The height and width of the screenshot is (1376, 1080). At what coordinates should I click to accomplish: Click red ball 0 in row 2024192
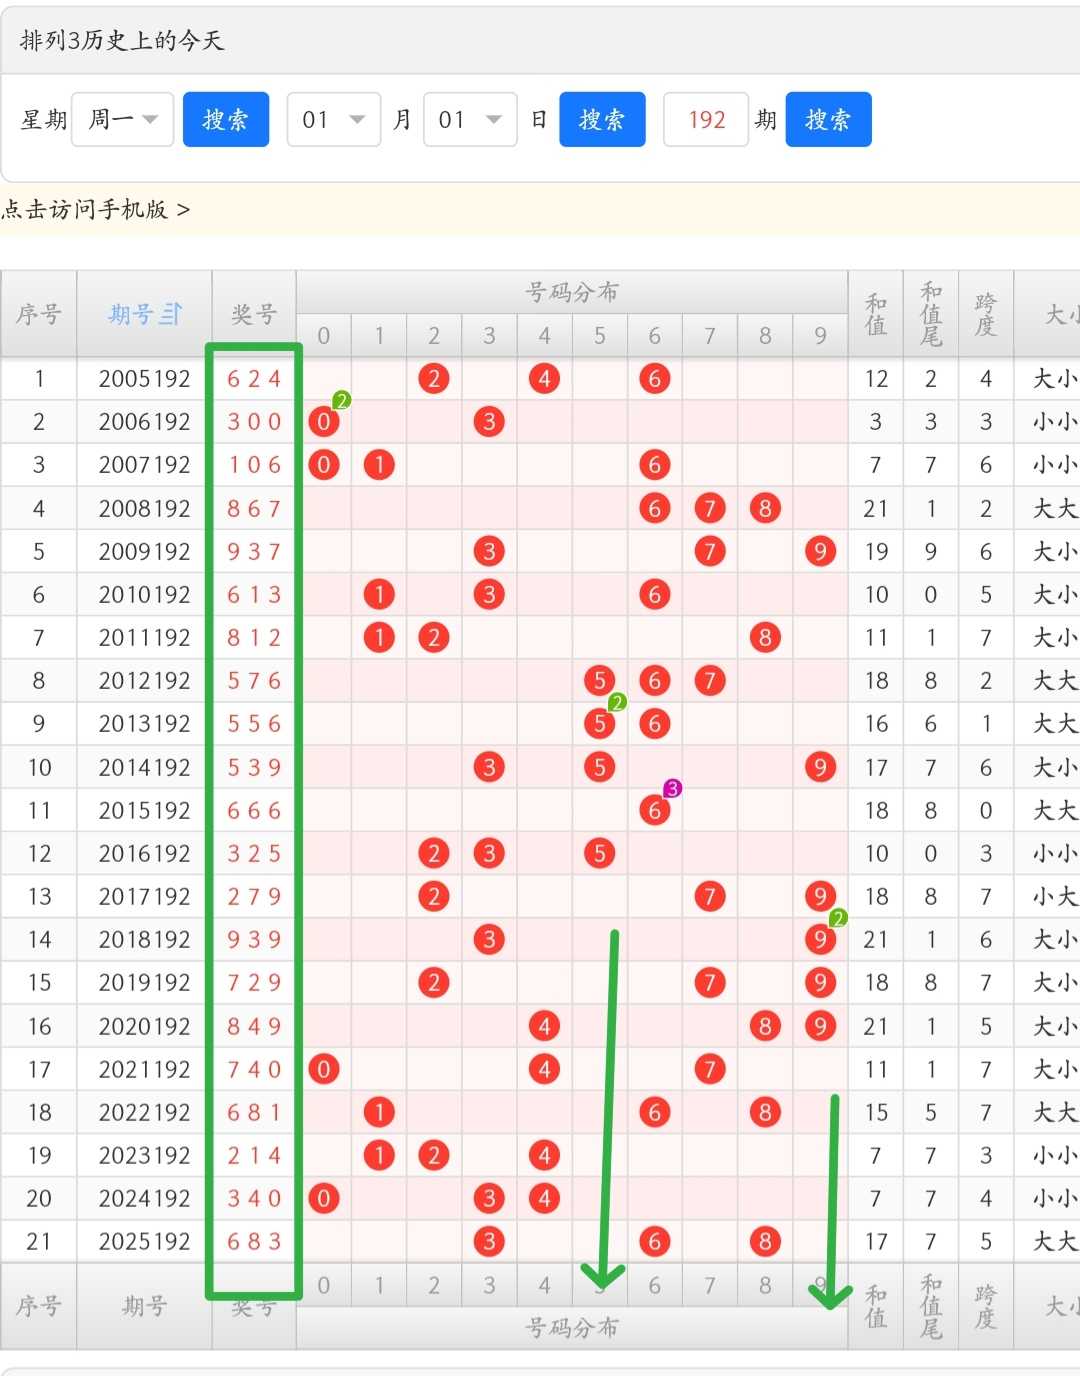coord(324,1198)
